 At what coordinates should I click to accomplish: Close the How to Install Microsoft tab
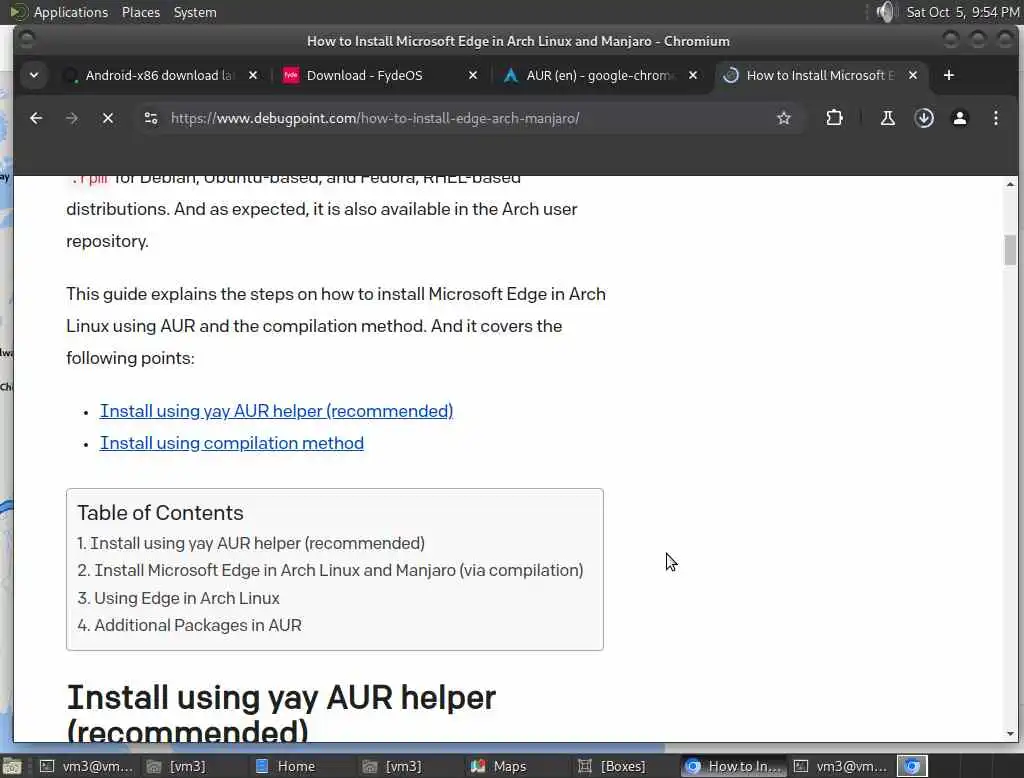tap(913, 75)
